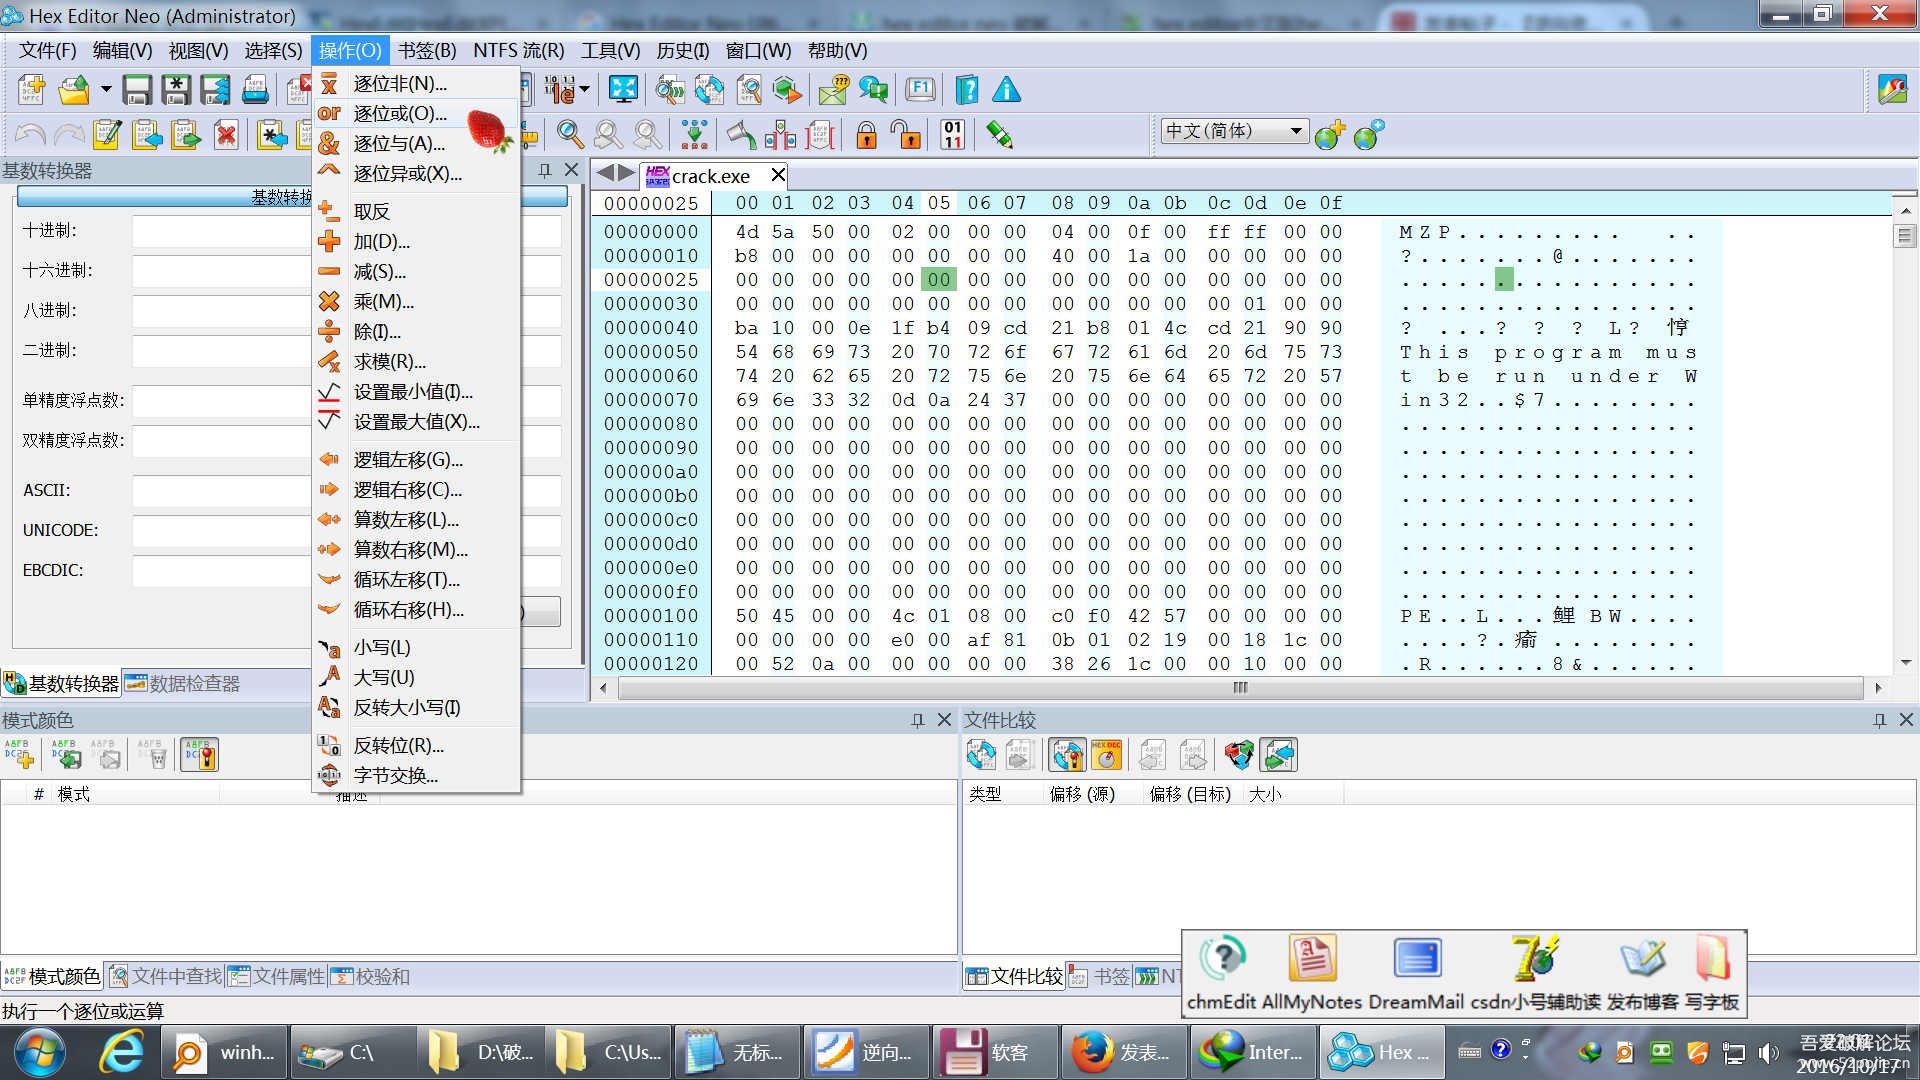Click the Find magnifier toolbar icon

[x=570, y=134]
